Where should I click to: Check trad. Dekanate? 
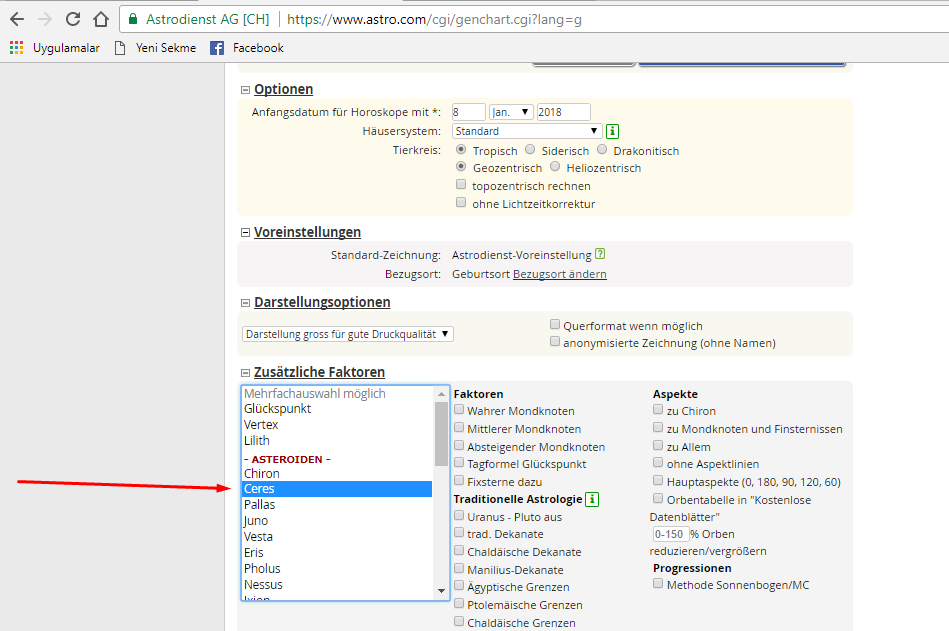click(459, 533)
